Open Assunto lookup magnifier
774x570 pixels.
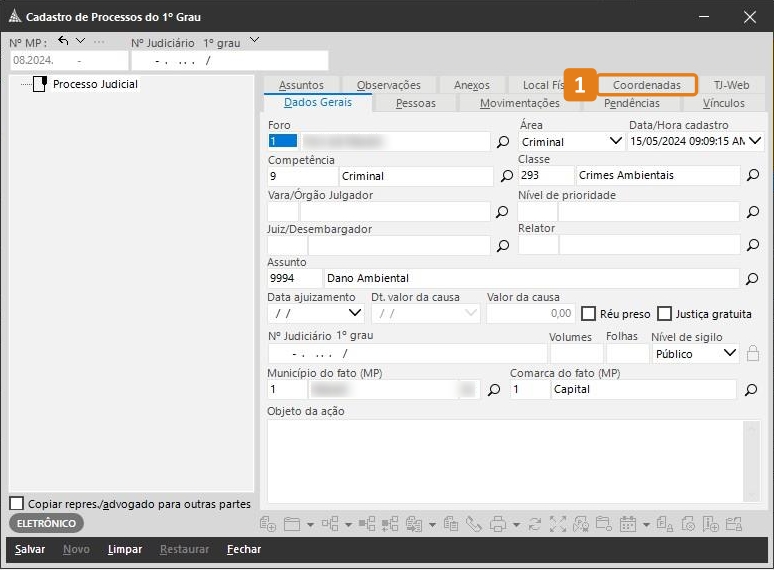pos(752,279)
